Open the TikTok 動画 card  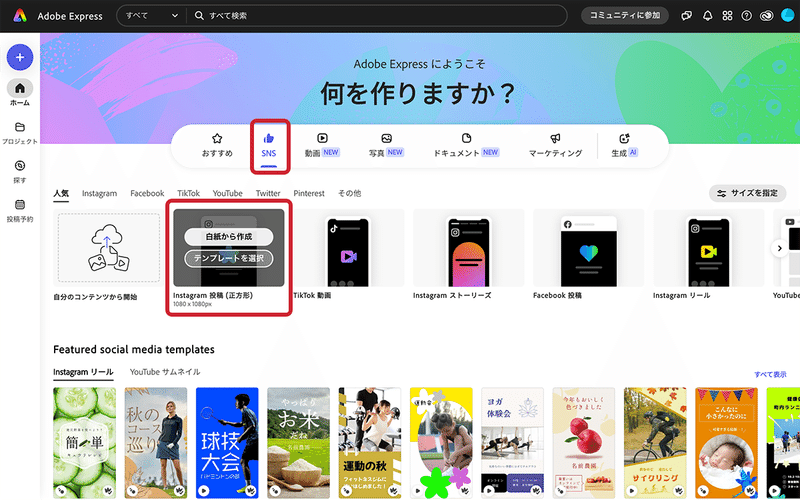point(349,248)
